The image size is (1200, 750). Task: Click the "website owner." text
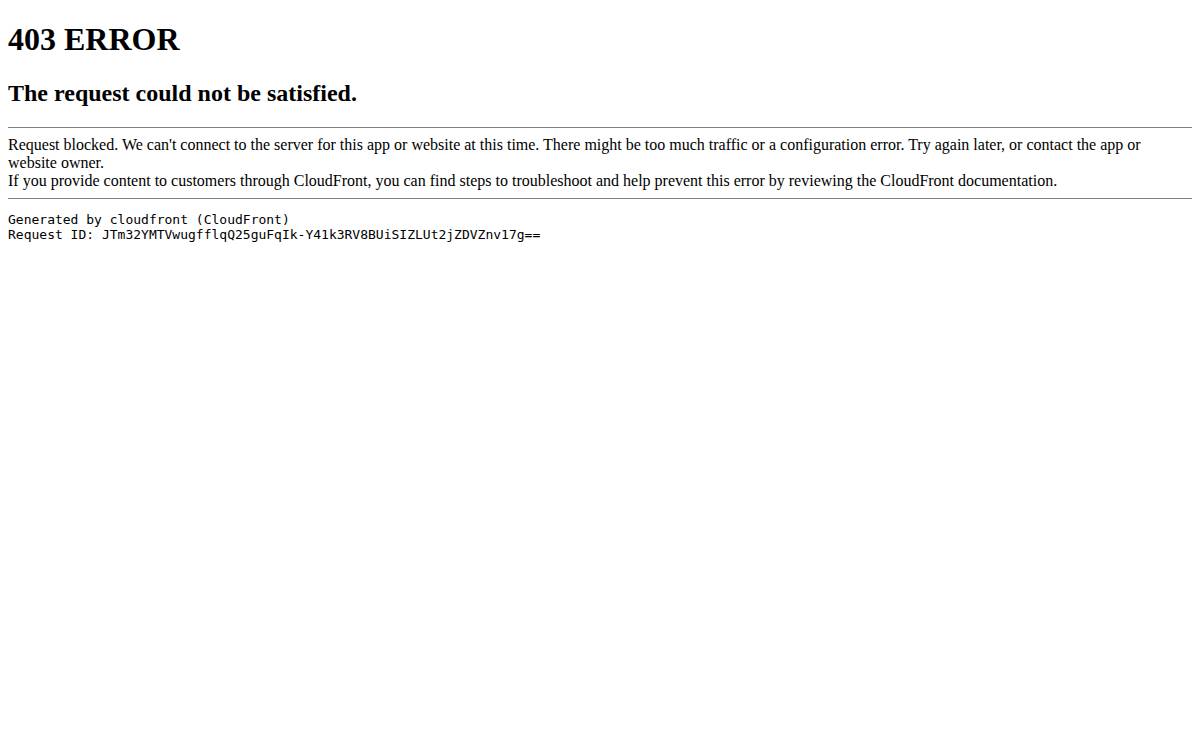tap(56, 163)
